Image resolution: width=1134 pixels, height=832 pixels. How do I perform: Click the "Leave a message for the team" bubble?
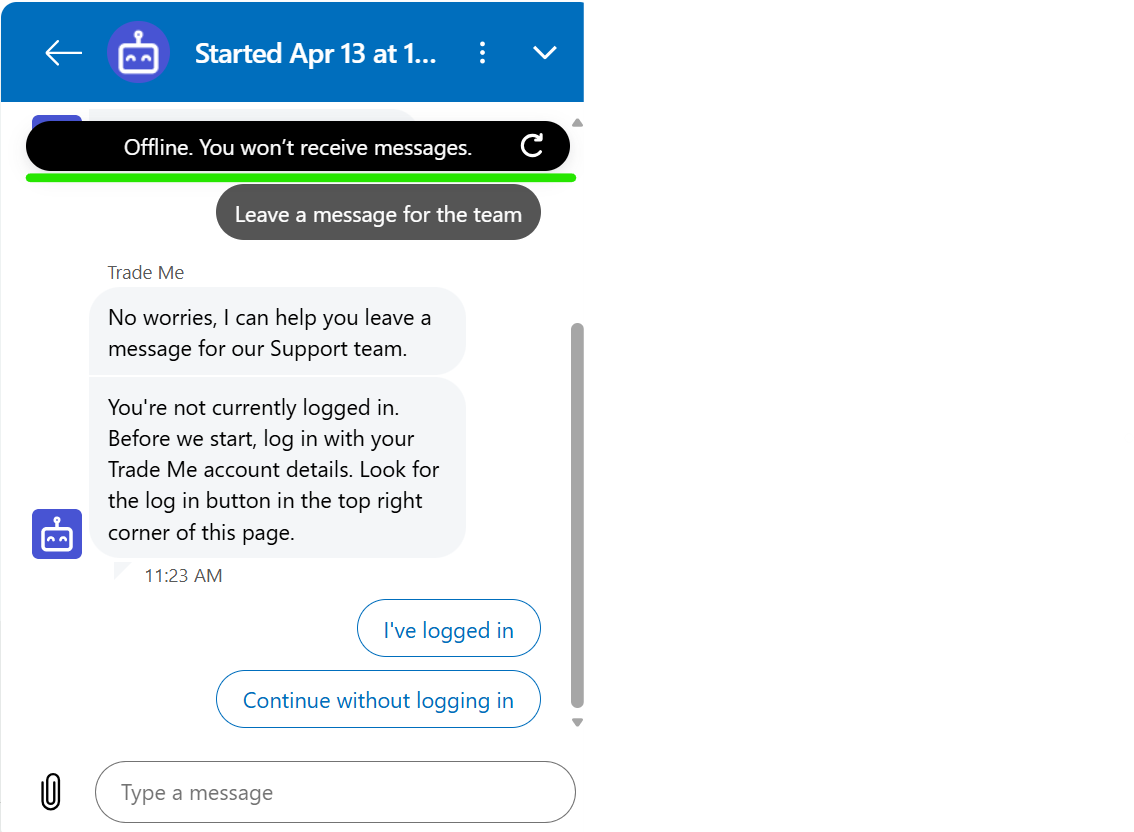pyautogui.click(x=378, y=214)
